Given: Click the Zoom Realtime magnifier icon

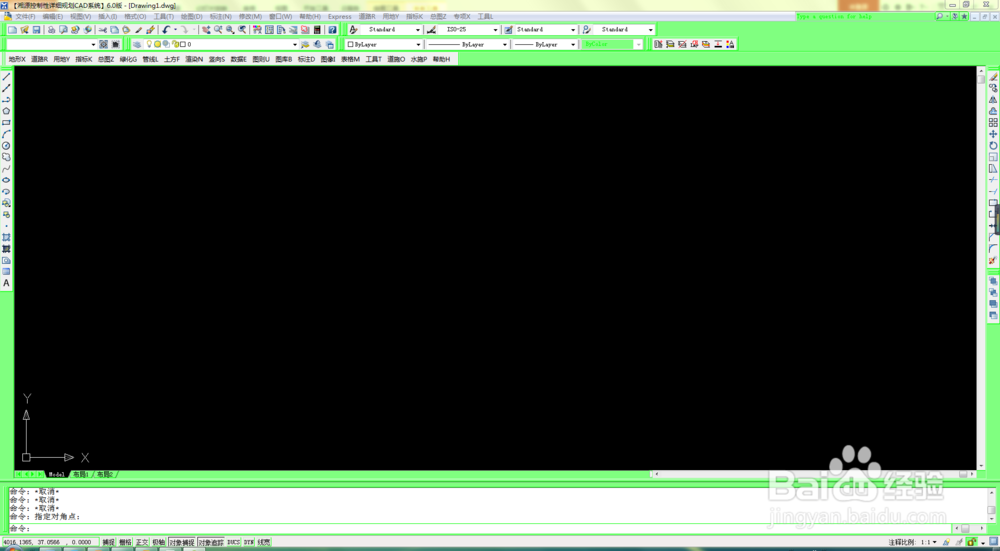Looking at the screenshot, I should click(218, 29).
